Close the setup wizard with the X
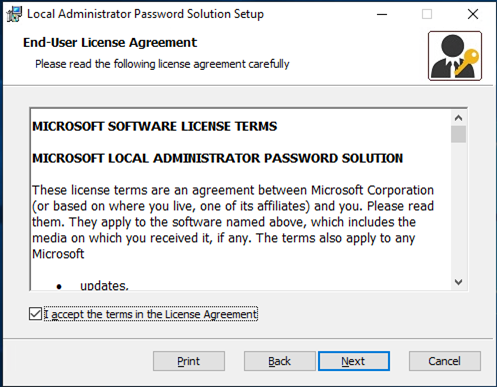This screenshot has width=497, height=387. pos(473,14)
